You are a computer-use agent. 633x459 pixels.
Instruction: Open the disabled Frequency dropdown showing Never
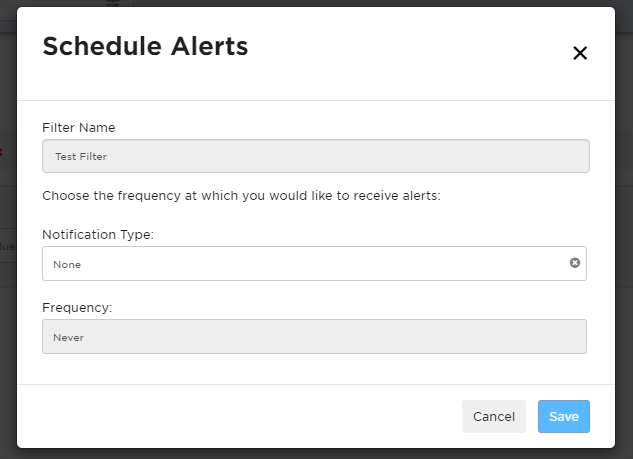pos(314,337)
